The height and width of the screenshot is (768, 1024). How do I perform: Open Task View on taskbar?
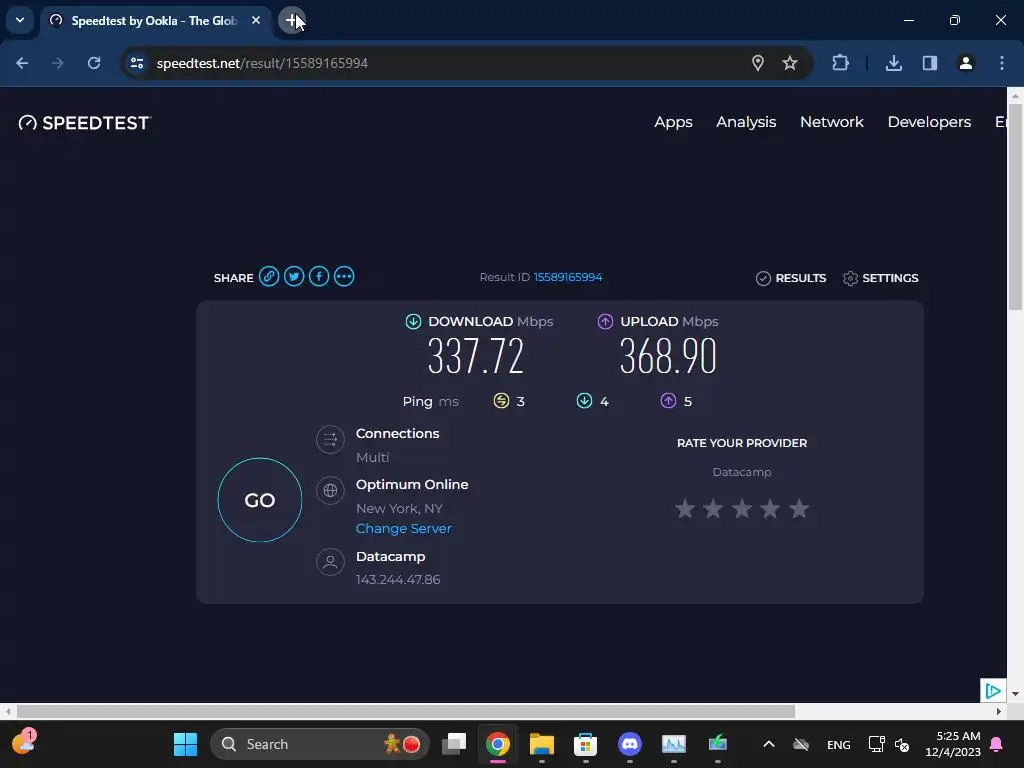(454, 744)
